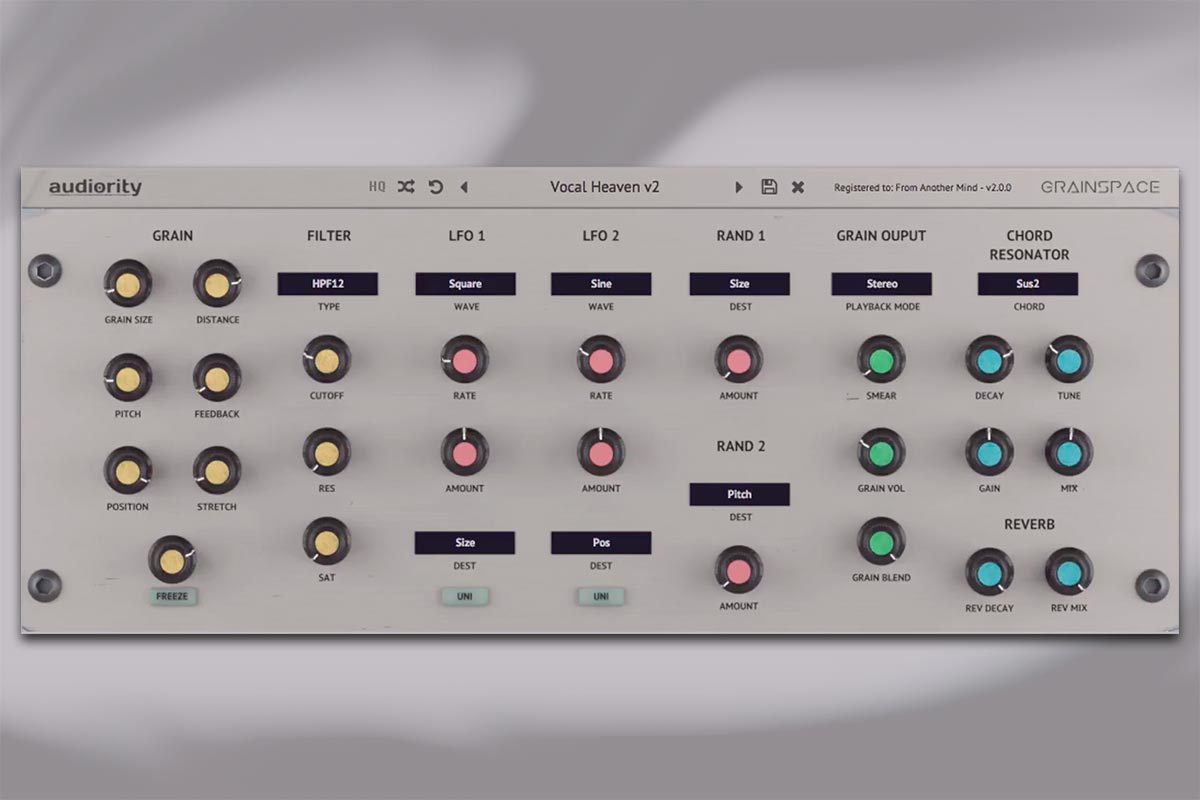The width and height of the screenshot is (1200, 800).
Task: Click the POSITION knob
Action: pyautogui.click(x=127, y=471)
